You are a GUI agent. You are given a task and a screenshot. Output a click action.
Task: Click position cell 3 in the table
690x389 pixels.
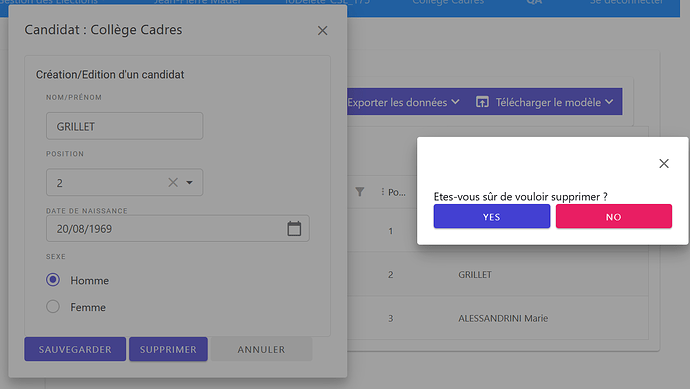click(390, 318)
